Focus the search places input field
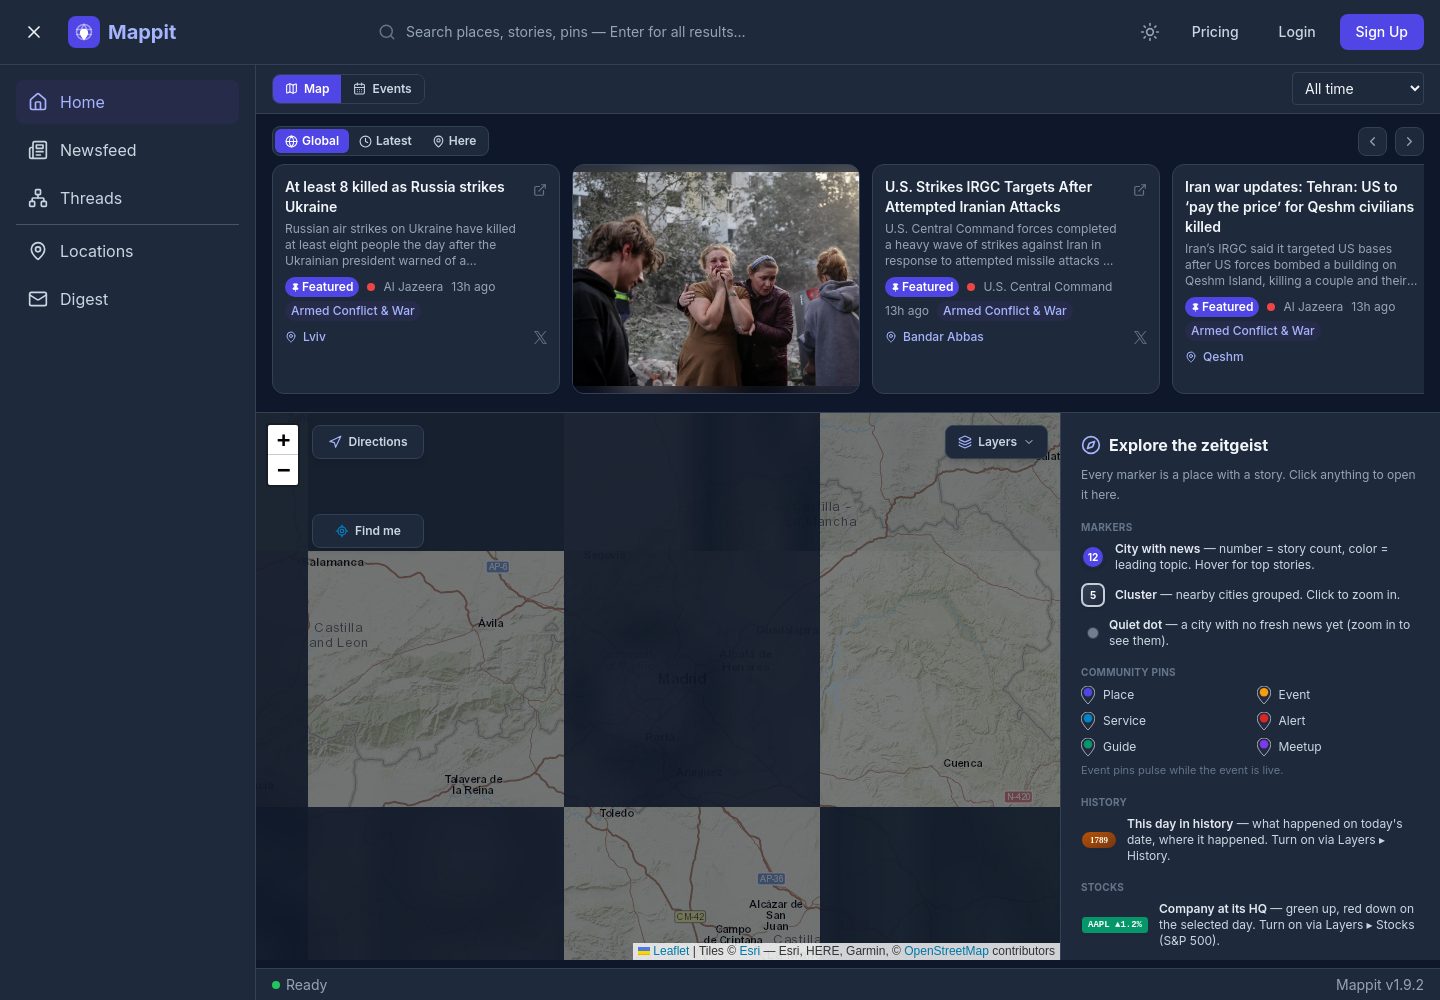Image resolution: width=1440 pixels, height=1000 pixels. click(575, 32)
